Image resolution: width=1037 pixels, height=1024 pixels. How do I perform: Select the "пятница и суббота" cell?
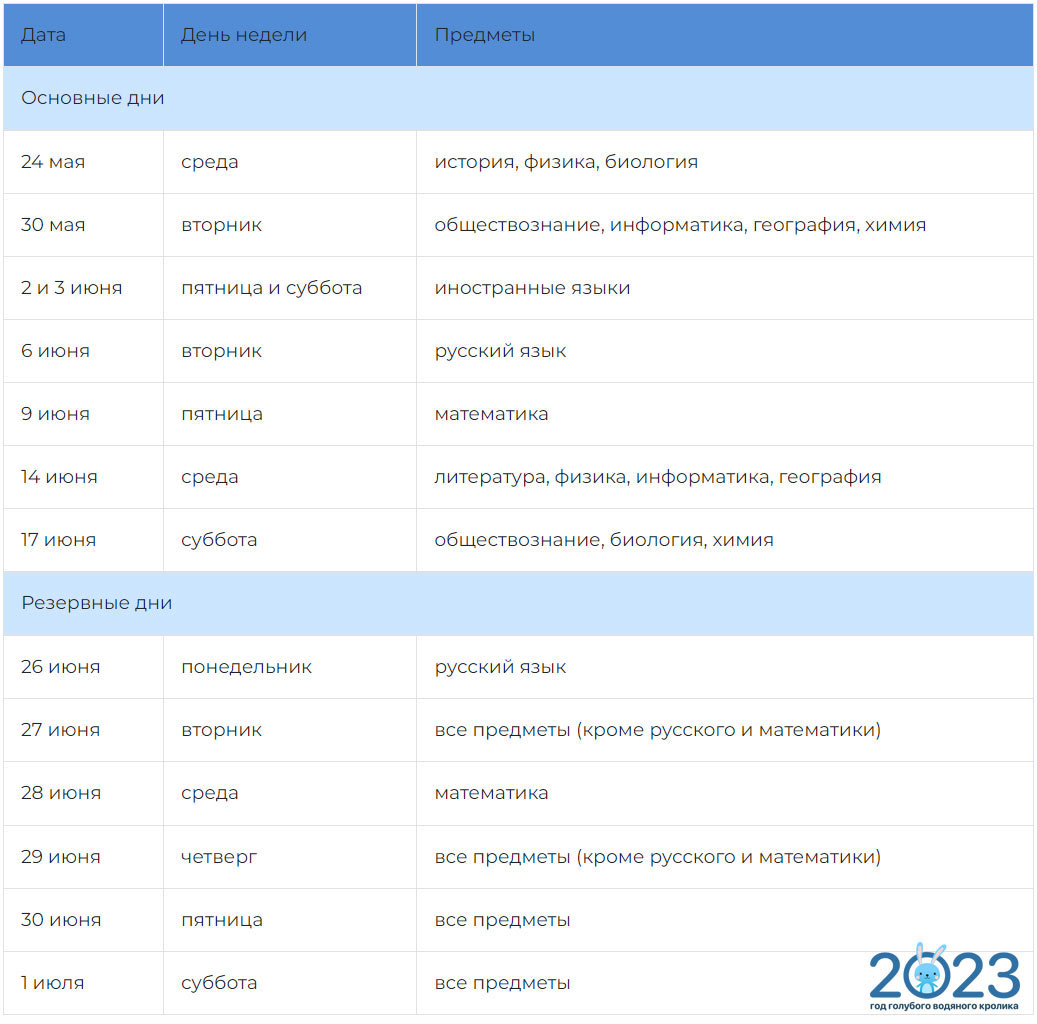click(x=271, y=288)
